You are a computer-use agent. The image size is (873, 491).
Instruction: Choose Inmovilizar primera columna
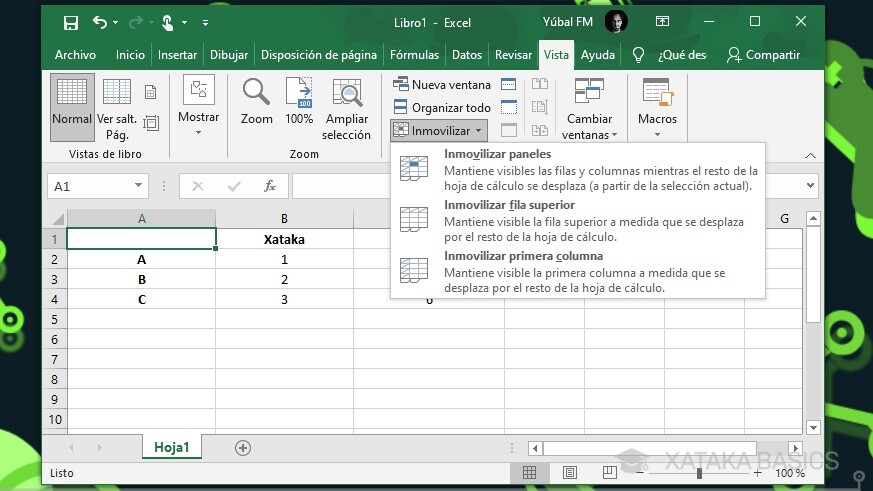pos(578,272)
